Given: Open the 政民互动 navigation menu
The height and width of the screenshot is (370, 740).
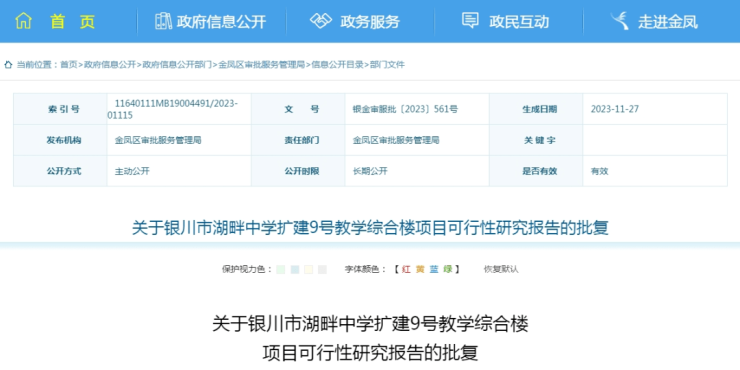Looking at the screenshot, I should 519,22.
